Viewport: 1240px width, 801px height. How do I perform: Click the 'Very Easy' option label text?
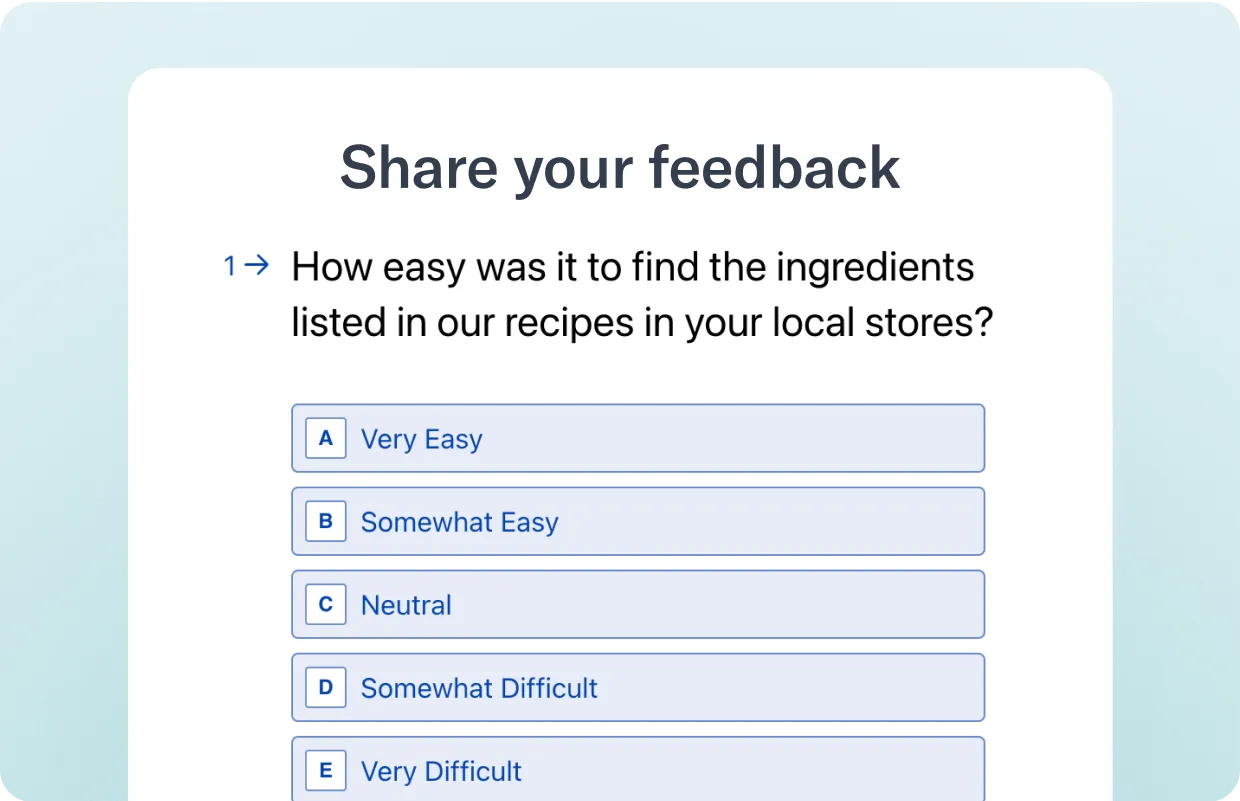point(421,438)
